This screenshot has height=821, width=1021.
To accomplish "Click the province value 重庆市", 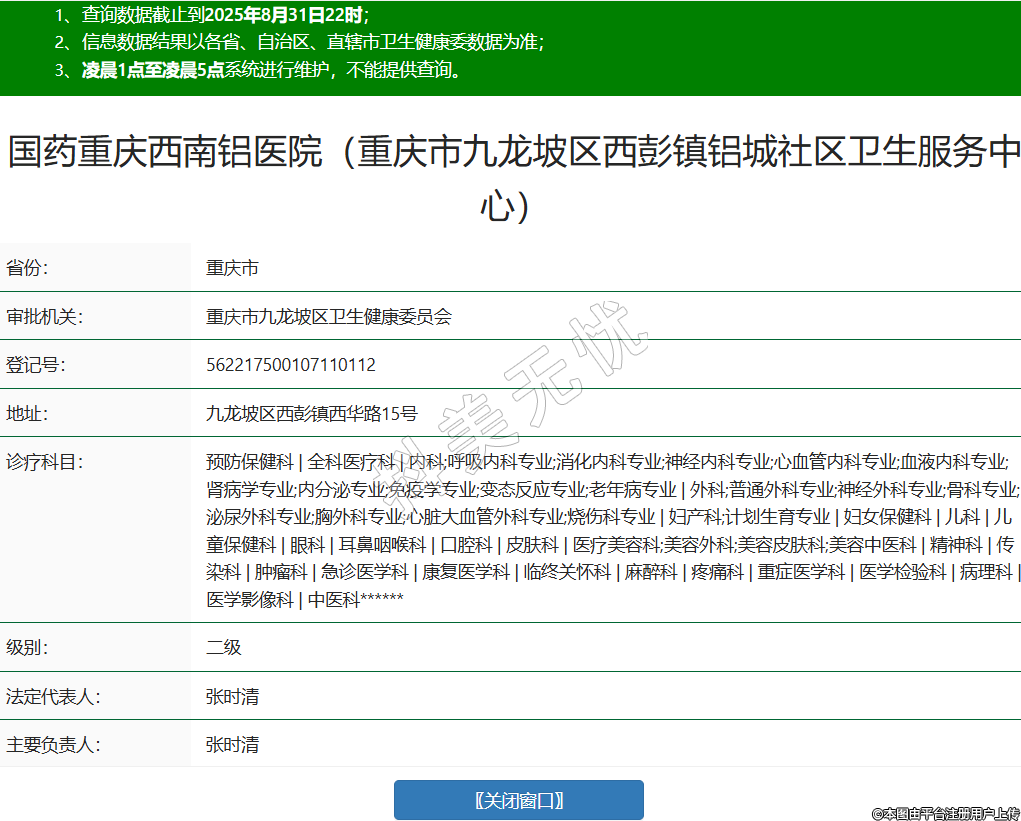I will pyautogui.click(x=232, y=268).
